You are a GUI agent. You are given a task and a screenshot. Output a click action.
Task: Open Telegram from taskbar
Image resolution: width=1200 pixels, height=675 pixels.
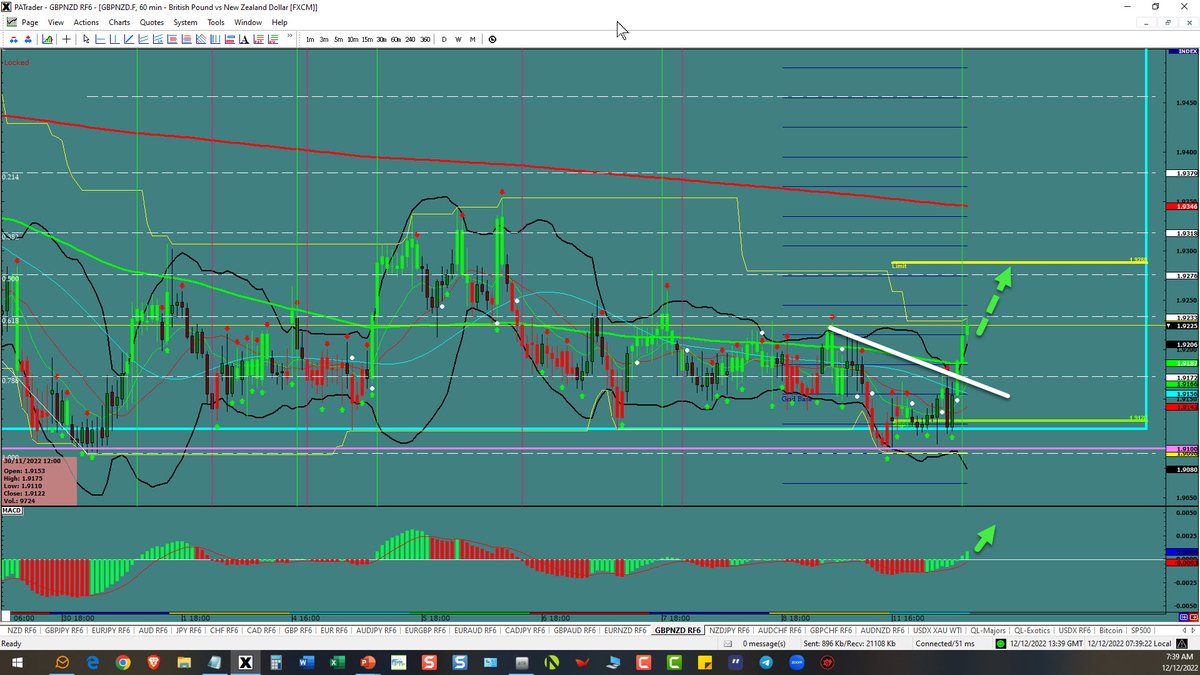coord(765,662)
